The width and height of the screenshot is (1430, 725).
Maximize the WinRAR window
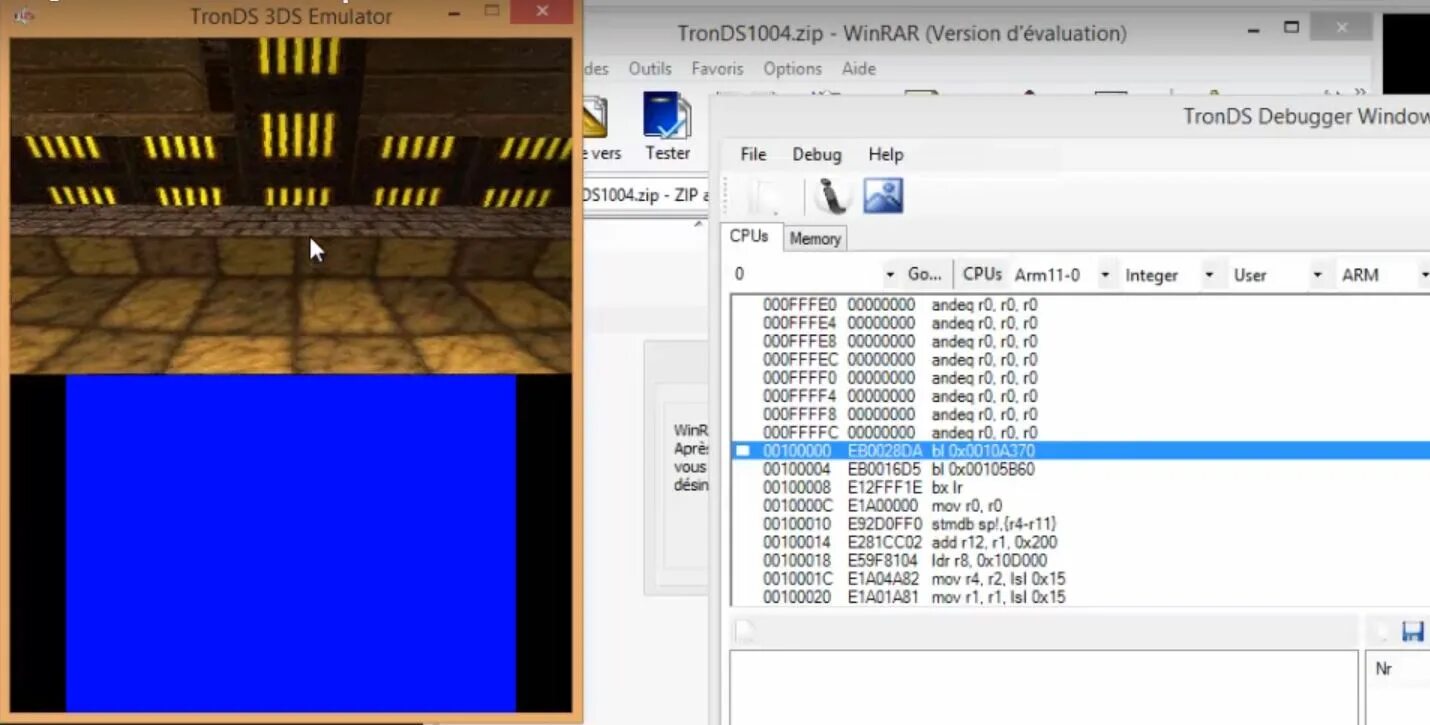(1292, 28)
